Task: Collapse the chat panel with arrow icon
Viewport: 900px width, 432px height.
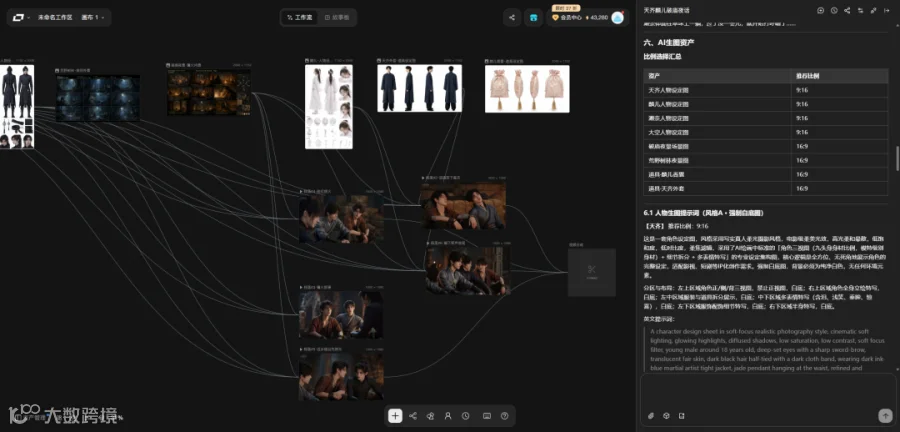Action: coord(887,10)
